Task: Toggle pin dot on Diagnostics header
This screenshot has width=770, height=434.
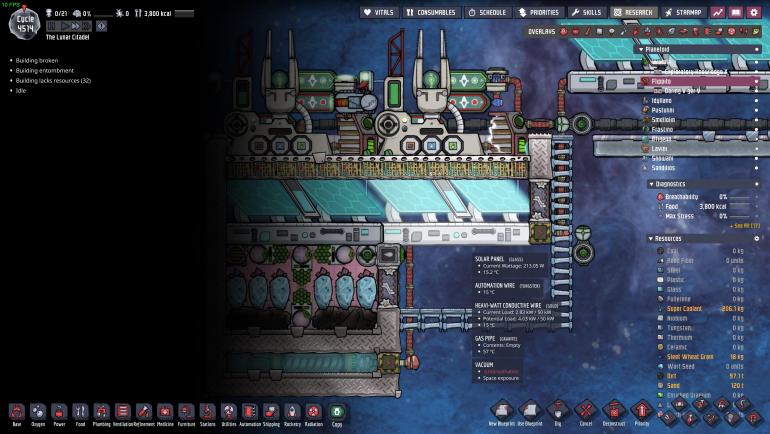Action: pos(756,184)
